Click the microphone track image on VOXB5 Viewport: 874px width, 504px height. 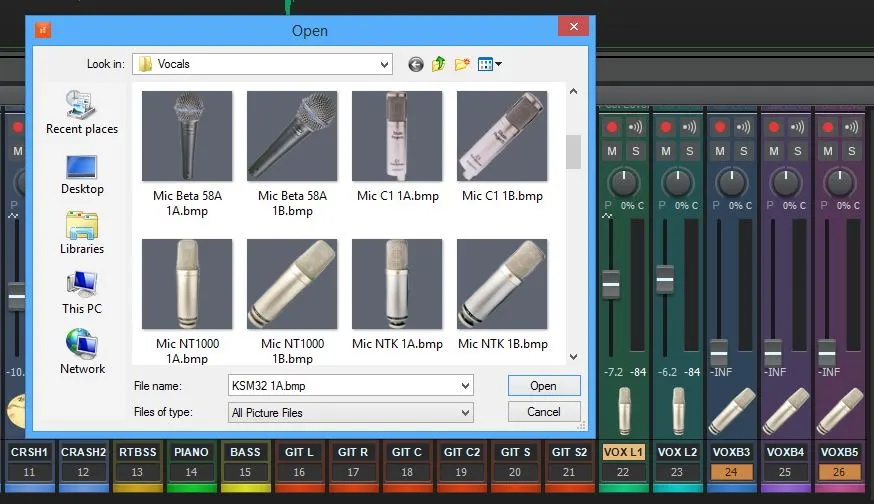click(841, 411)
